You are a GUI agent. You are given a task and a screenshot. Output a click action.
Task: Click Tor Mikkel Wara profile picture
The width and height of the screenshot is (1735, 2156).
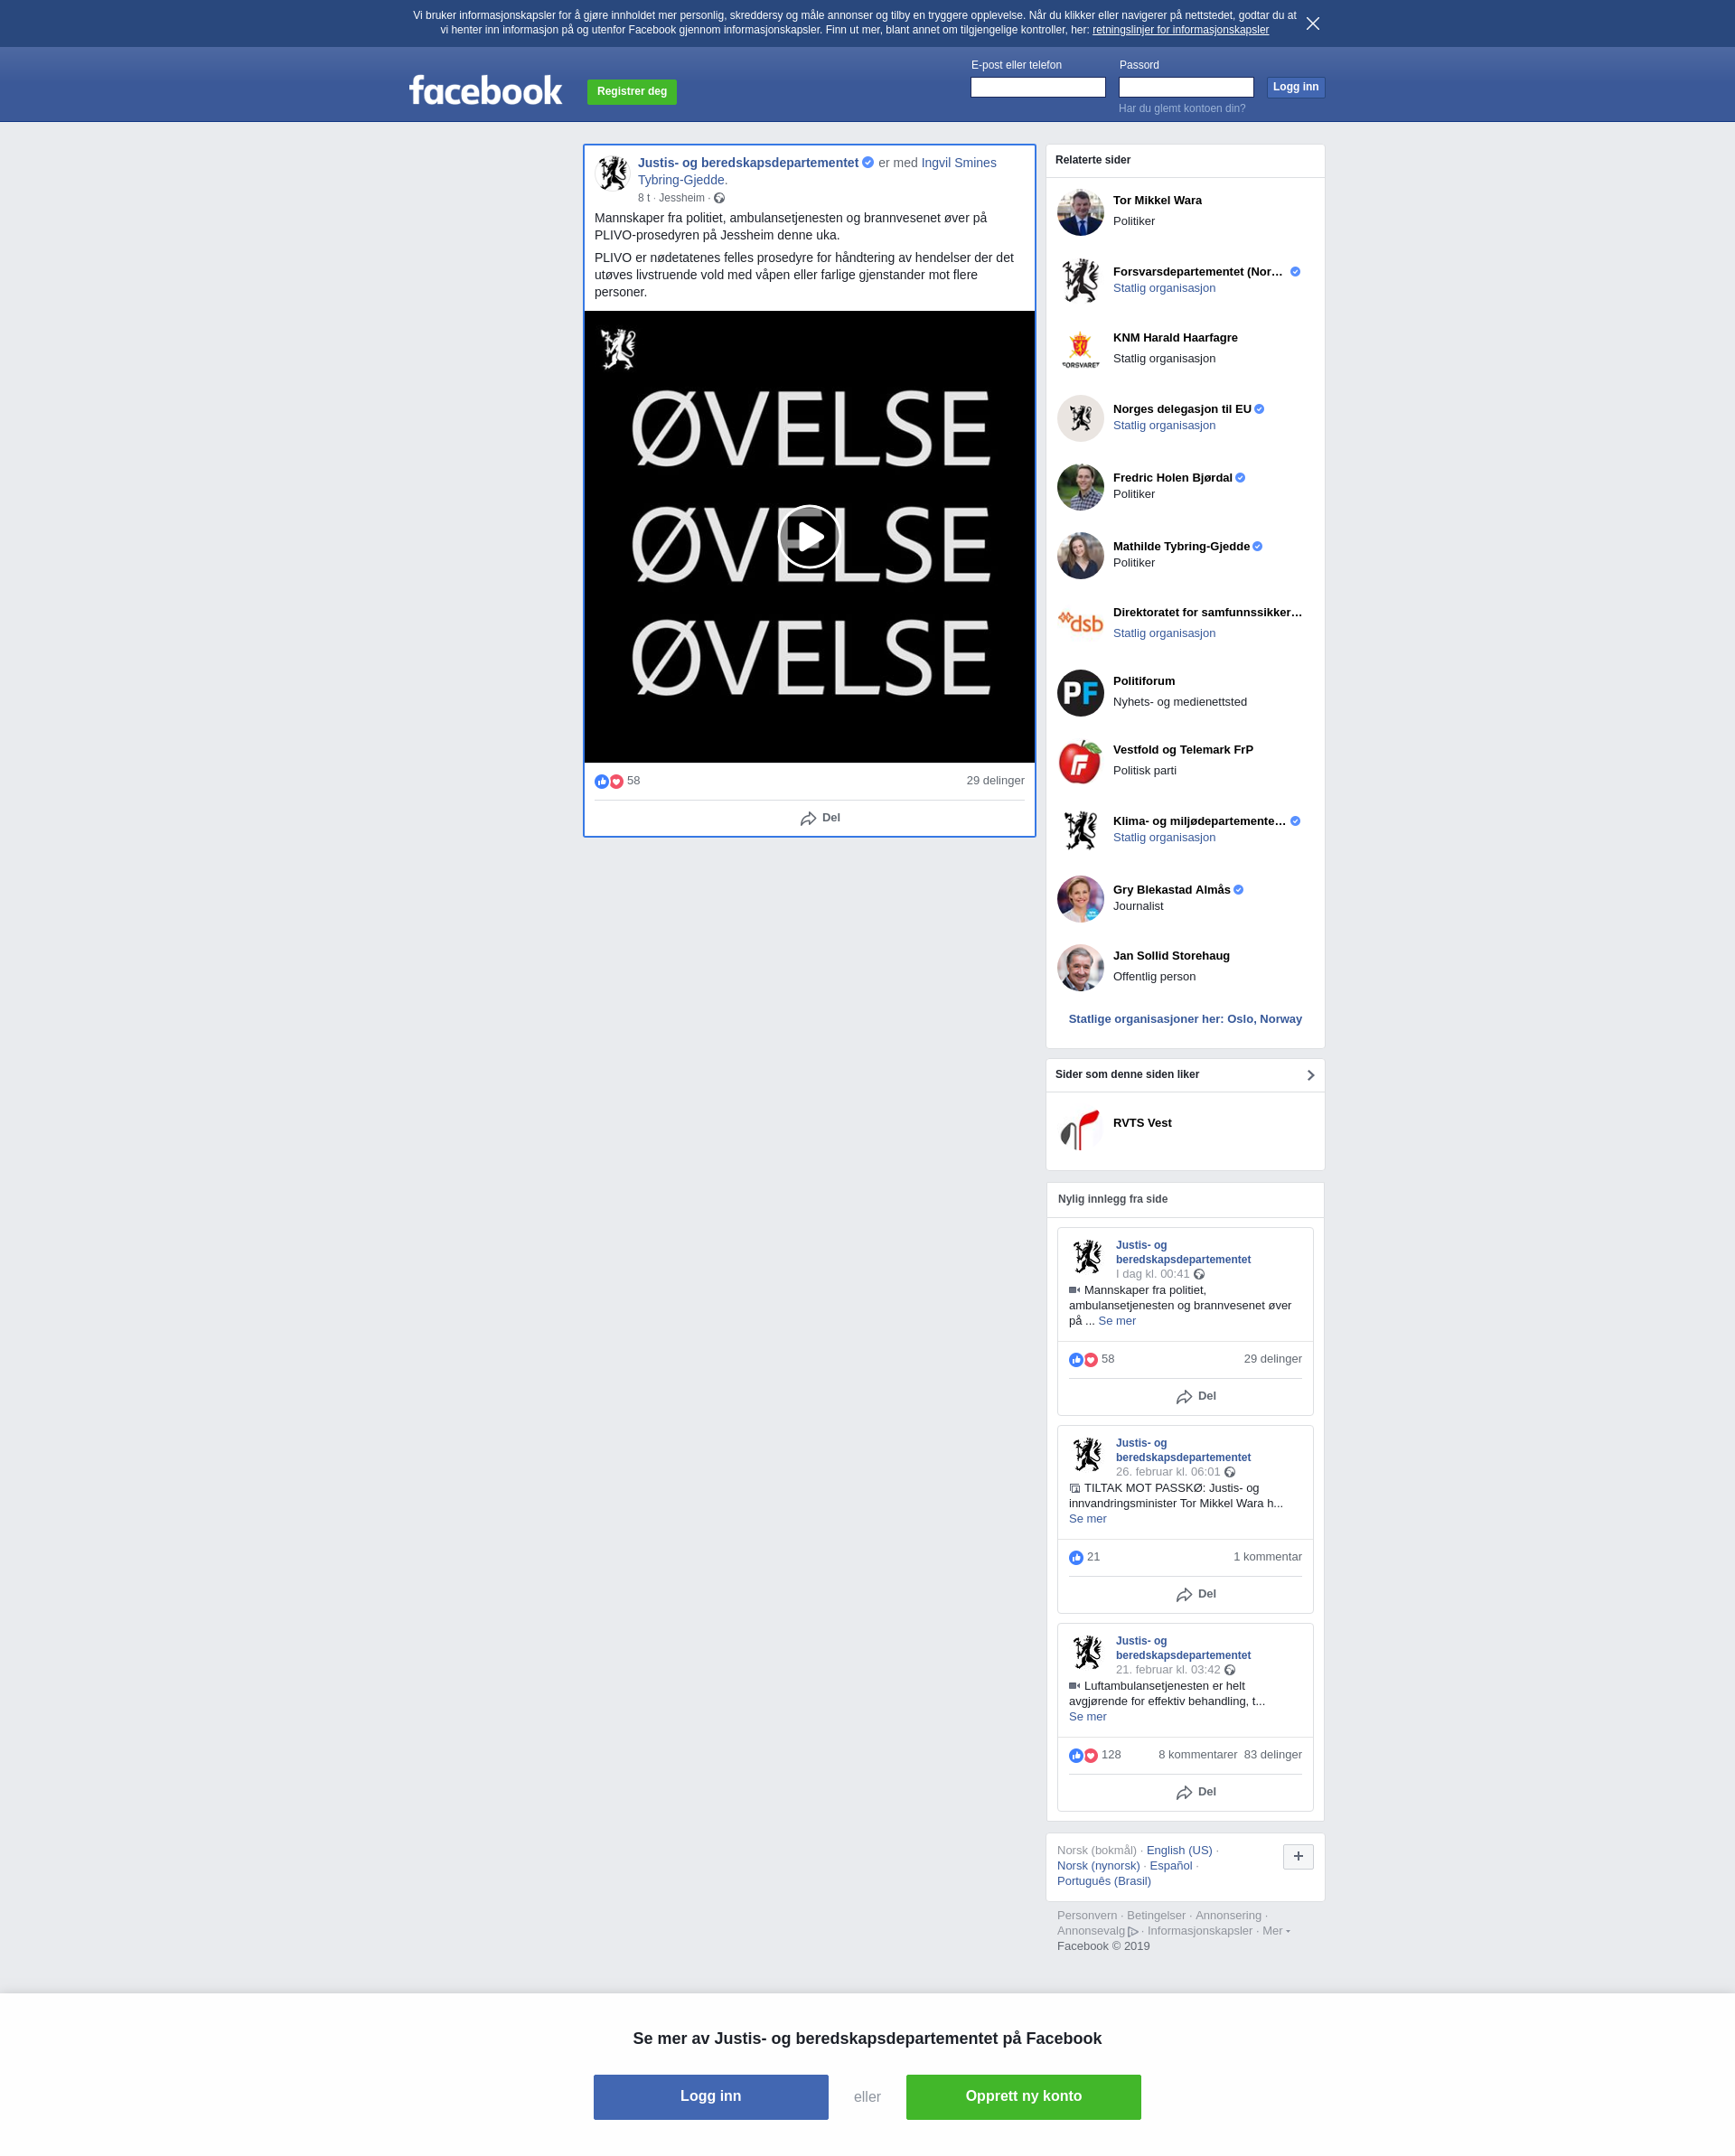pyautogui.click(x=1080, y=212)
